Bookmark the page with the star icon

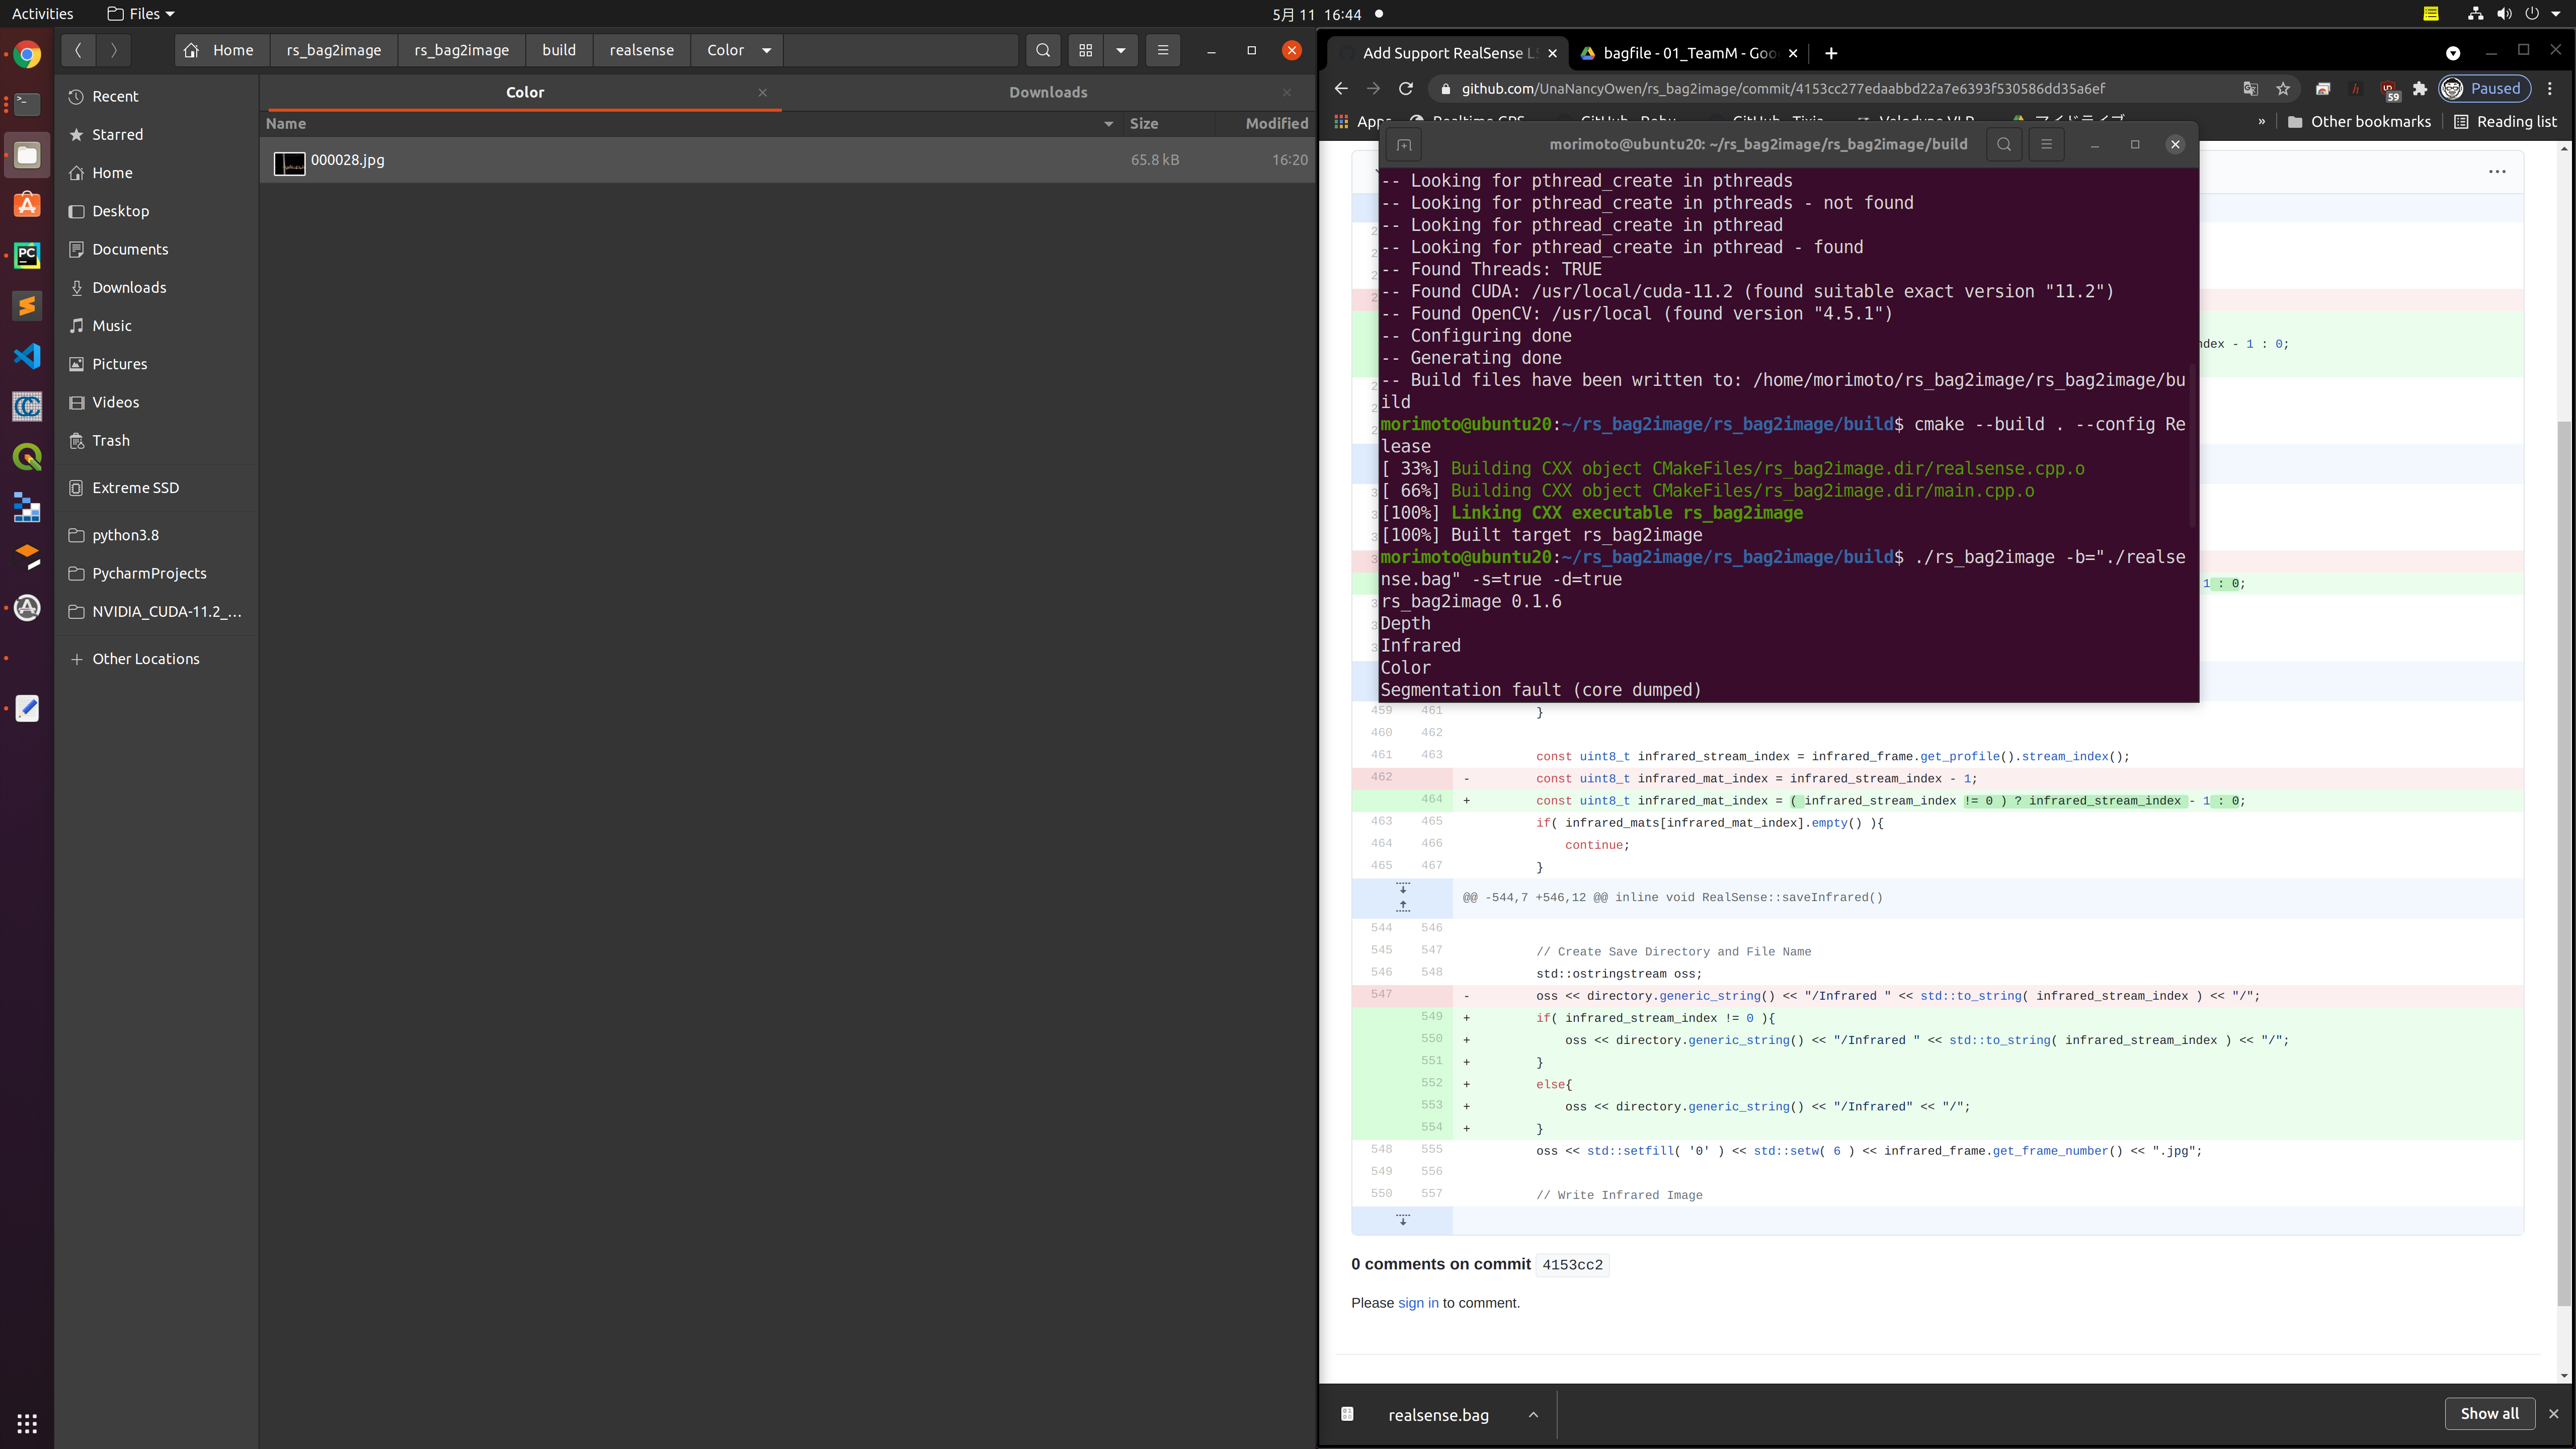pyautogui.click(x=2283, y=89)
